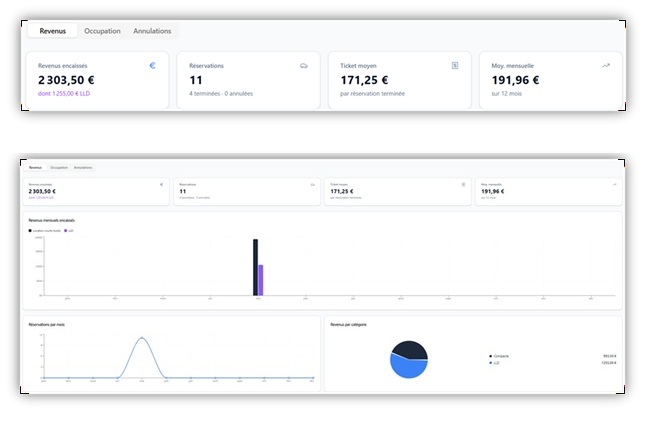Click the small receipt icon in the full dashboard view

pyautogui.click(x=464, y=184)
